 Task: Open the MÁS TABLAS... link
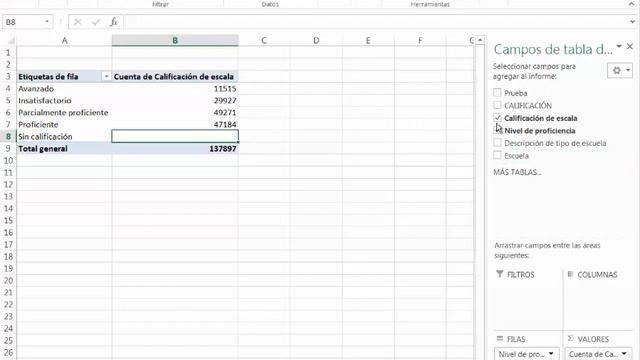pyautogui.click(x=517, y=172)
